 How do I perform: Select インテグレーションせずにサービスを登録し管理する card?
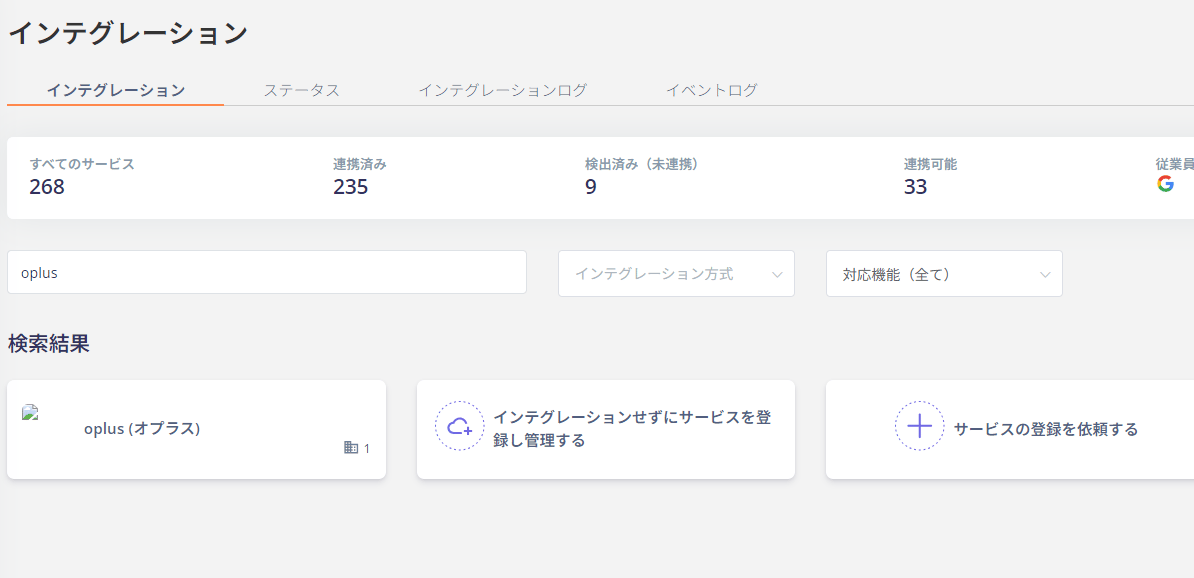point(606,430)
